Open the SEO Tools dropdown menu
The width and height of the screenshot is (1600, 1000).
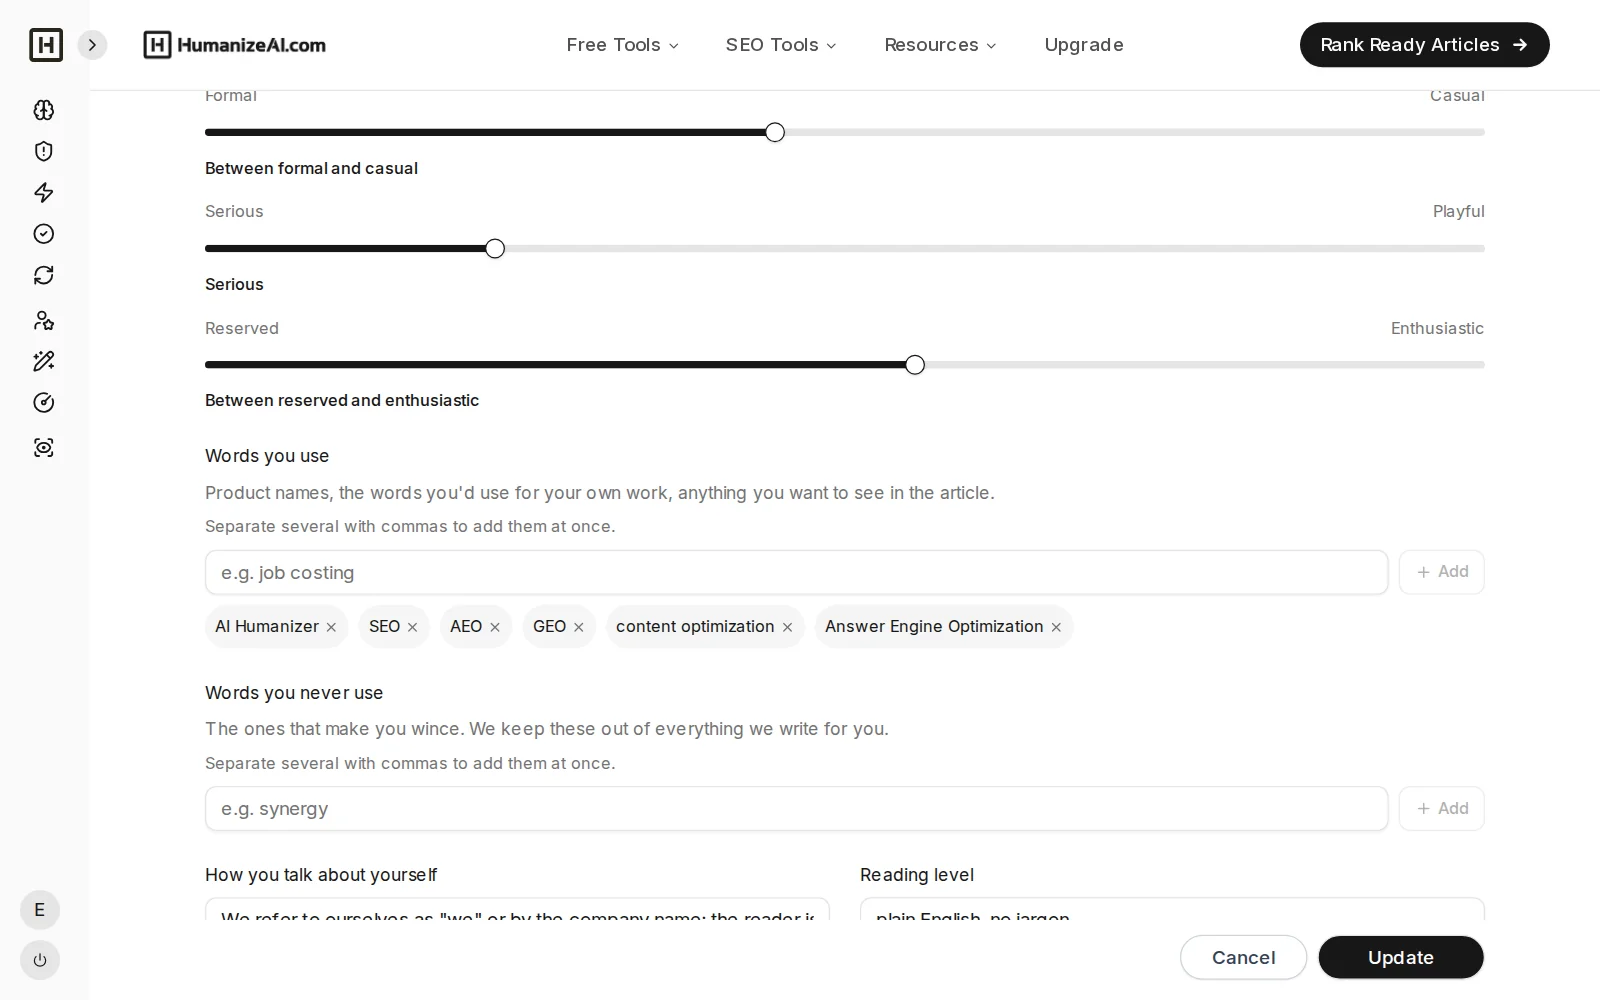781,45
